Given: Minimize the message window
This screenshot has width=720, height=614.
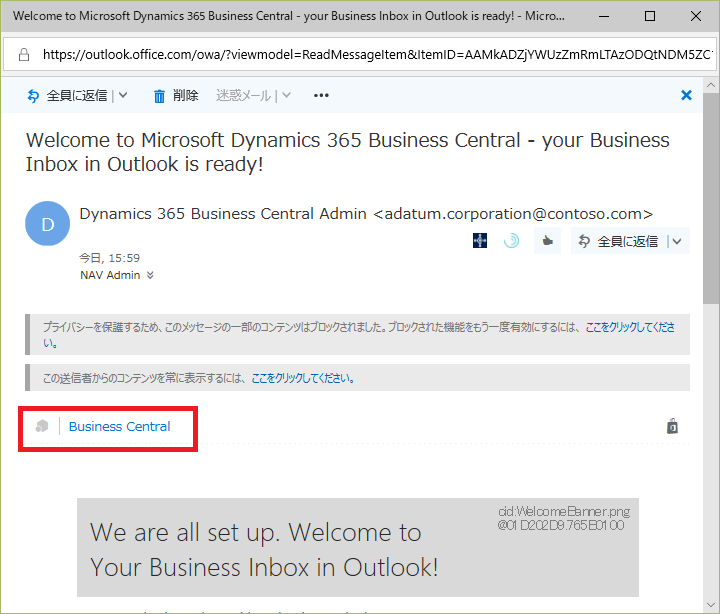Looking at the screenshot, I should (604, 16).
